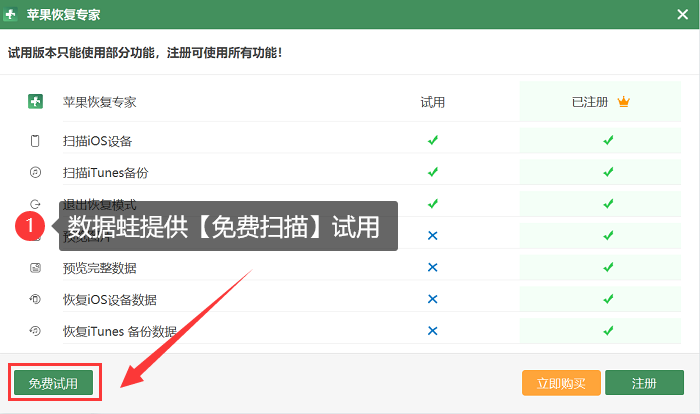Screen dimensions: 700x414
Task: Click the 已注册 checkmark for 预览完整数据
Action: point(608,268)
